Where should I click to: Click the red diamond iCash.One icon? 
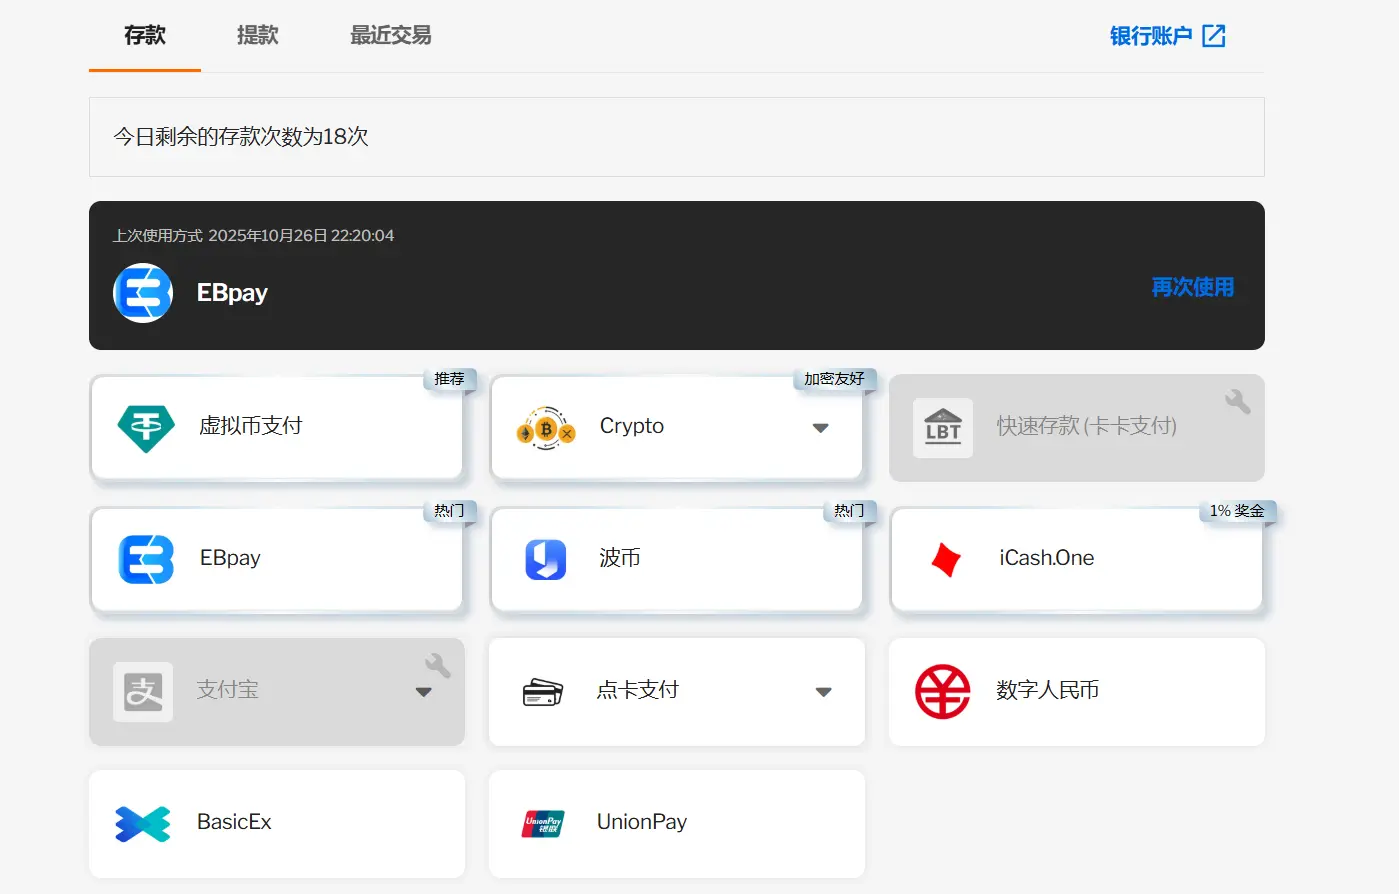point(943,557)
